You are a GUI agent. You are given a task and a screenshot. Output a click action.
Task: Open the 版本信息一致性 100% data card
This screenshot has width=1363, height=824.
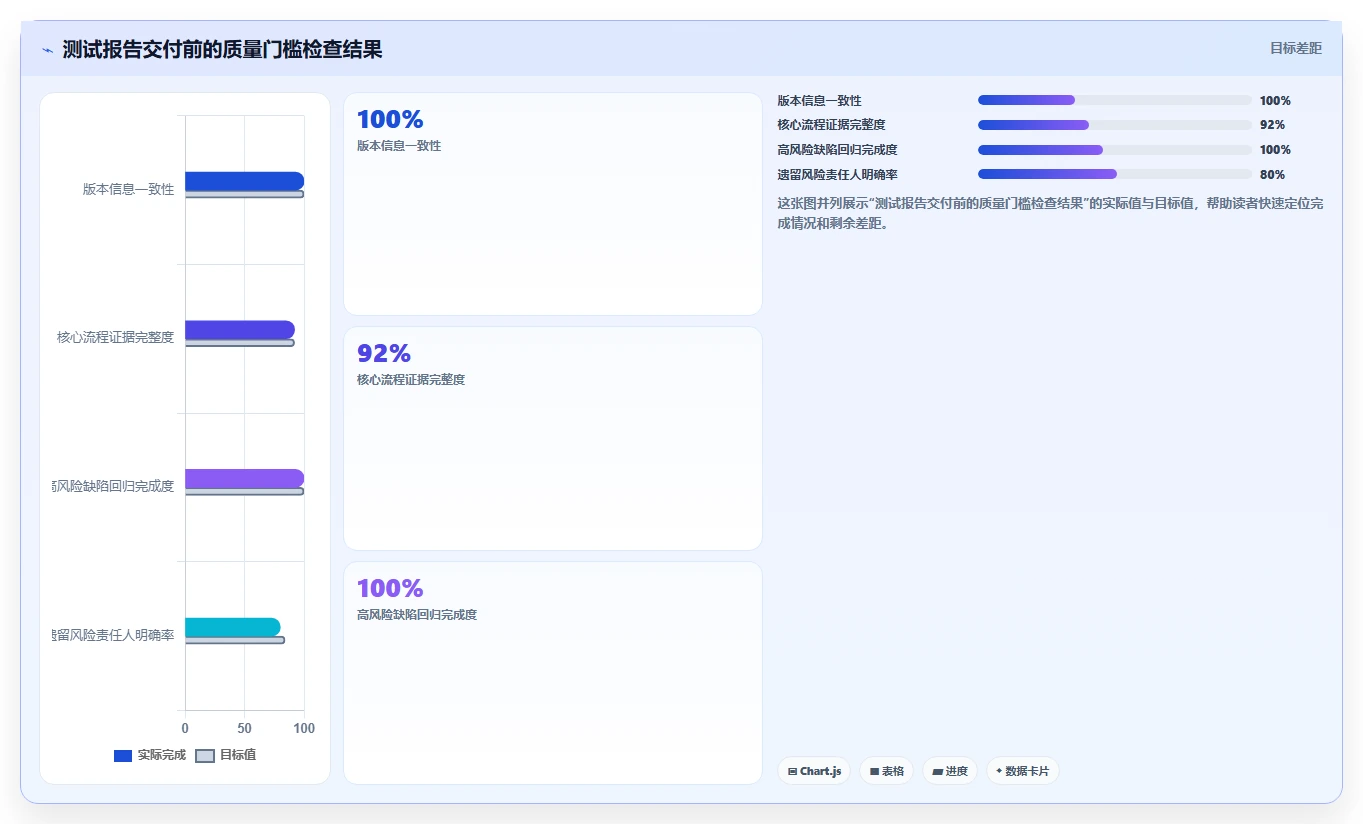click(x=553, y=204)
